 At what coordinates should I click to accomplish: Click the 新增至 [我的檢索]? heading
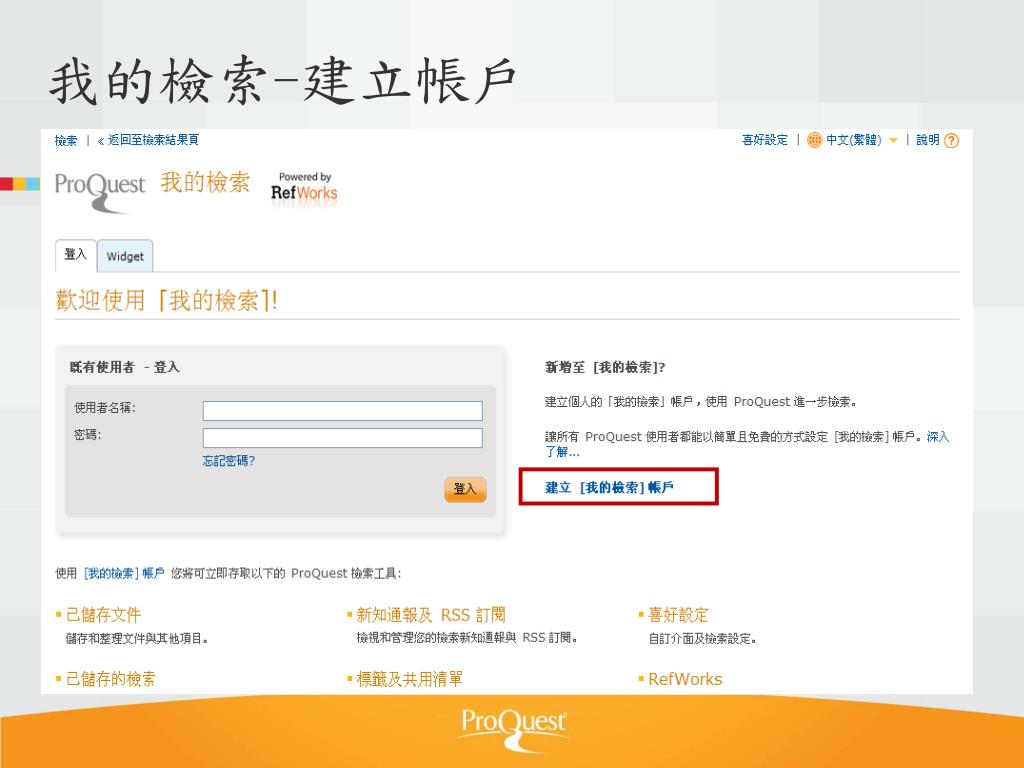coord(605,367)
